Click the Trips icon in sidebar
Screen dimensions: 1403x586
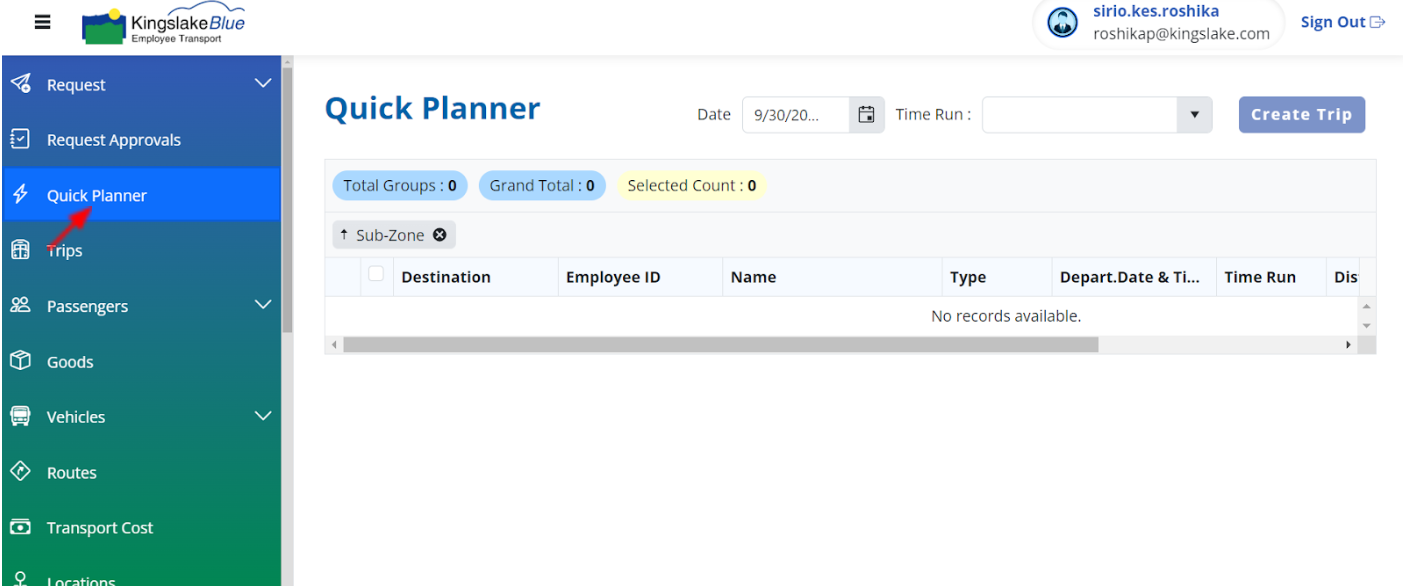(x=20, y=250)
